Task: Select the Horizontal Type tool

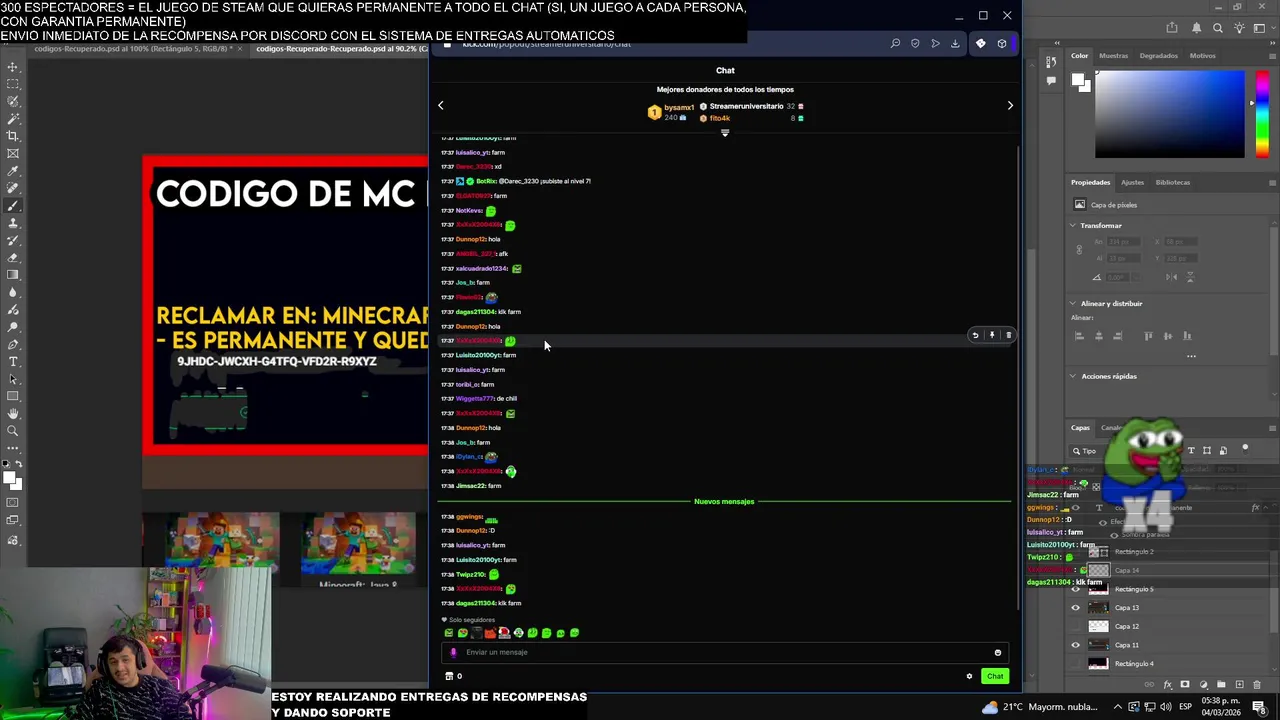Action: [x=13, y=361]
